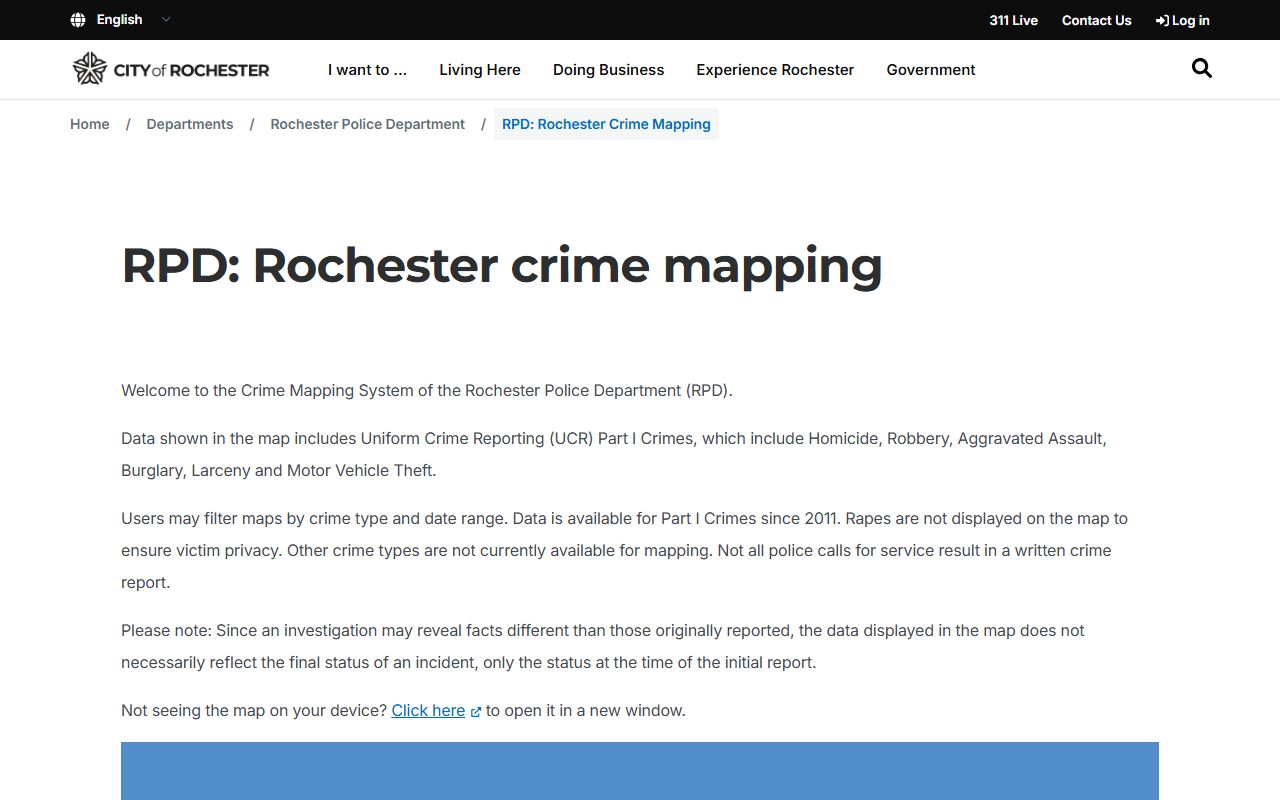Expand the English language dropdown chevron
The height and width of the screenshot is (800, 1280).
(x=166, y=20)
